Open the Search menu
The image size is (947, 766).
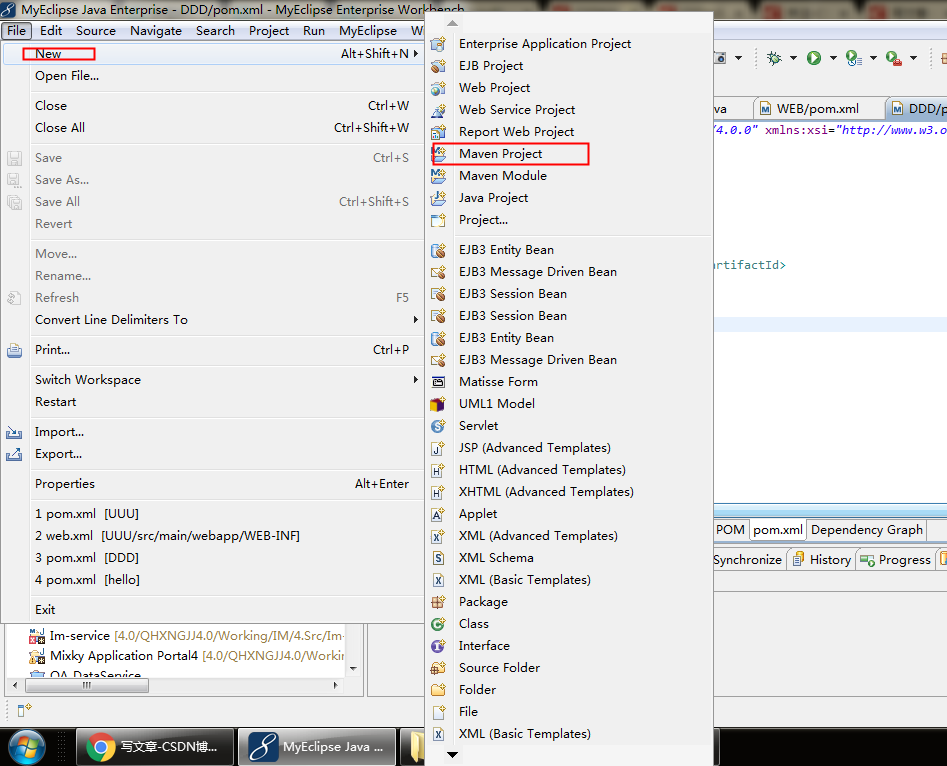click(215, 31)
